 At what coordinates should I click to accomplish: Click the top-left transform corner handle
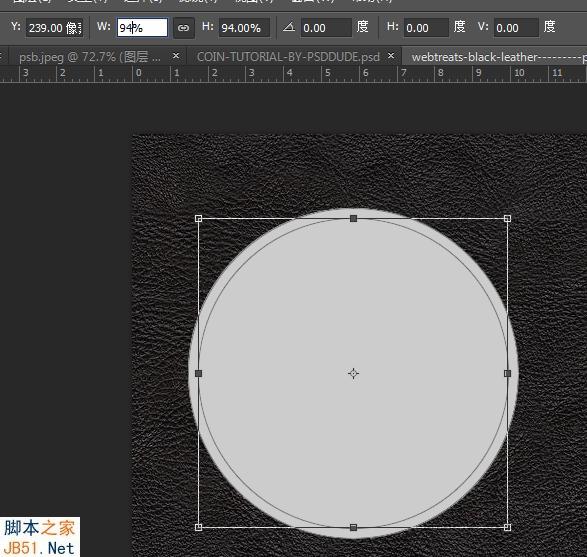click(198, 218)
